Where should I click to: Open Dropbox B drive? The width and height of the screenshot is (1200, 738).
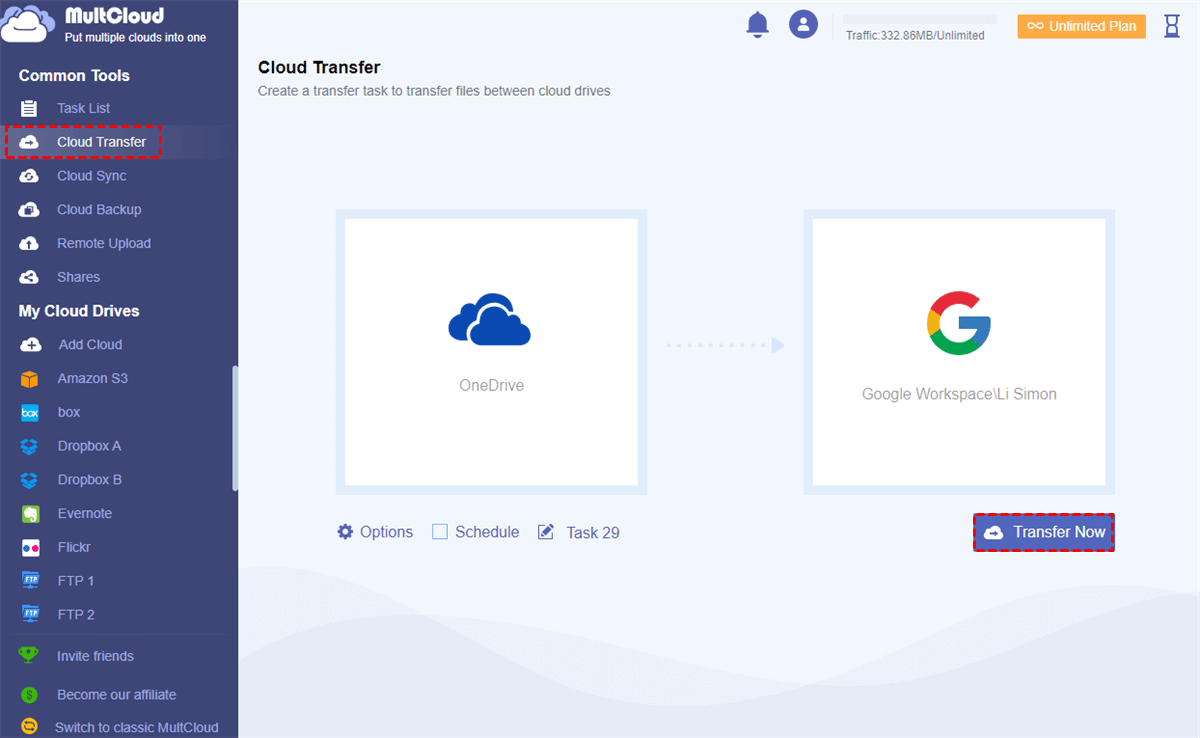pyautogui.click(x=89, y=480)
